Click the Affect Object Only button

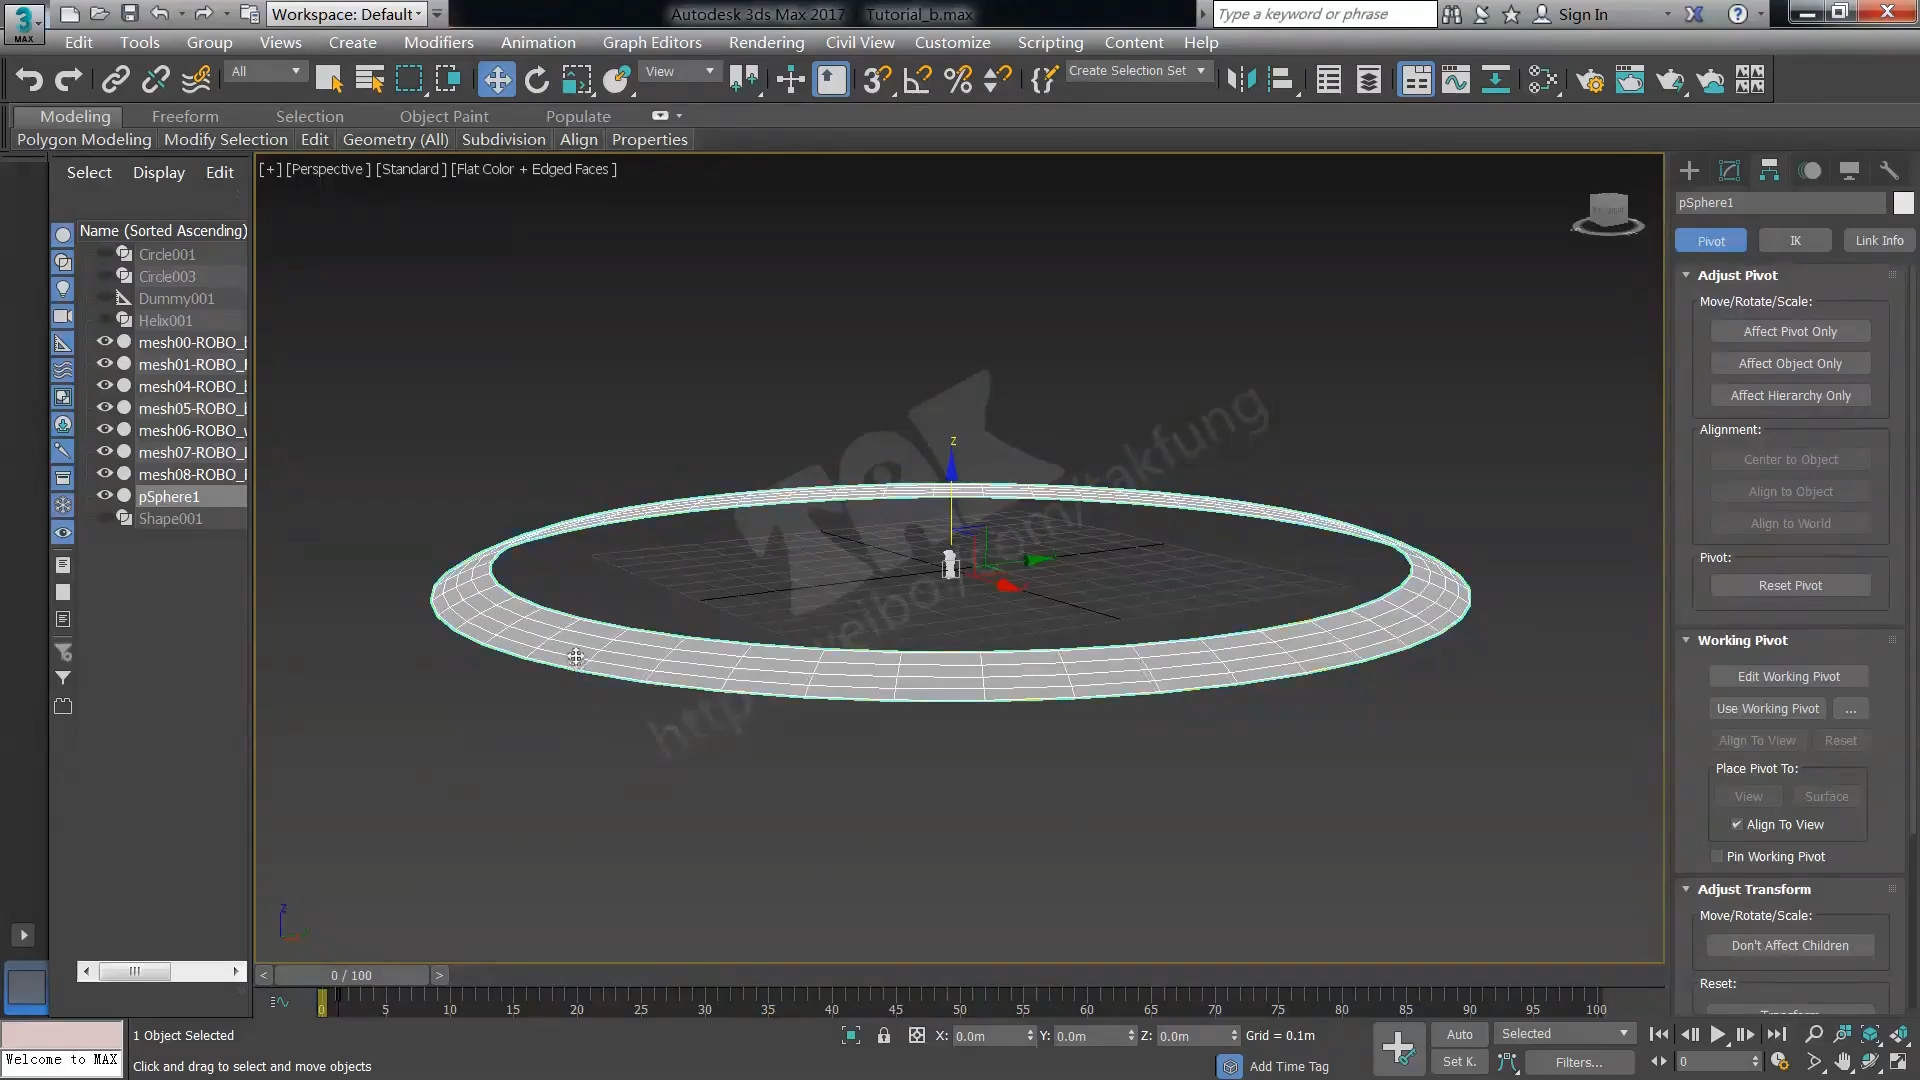(x=1790, y=364)
